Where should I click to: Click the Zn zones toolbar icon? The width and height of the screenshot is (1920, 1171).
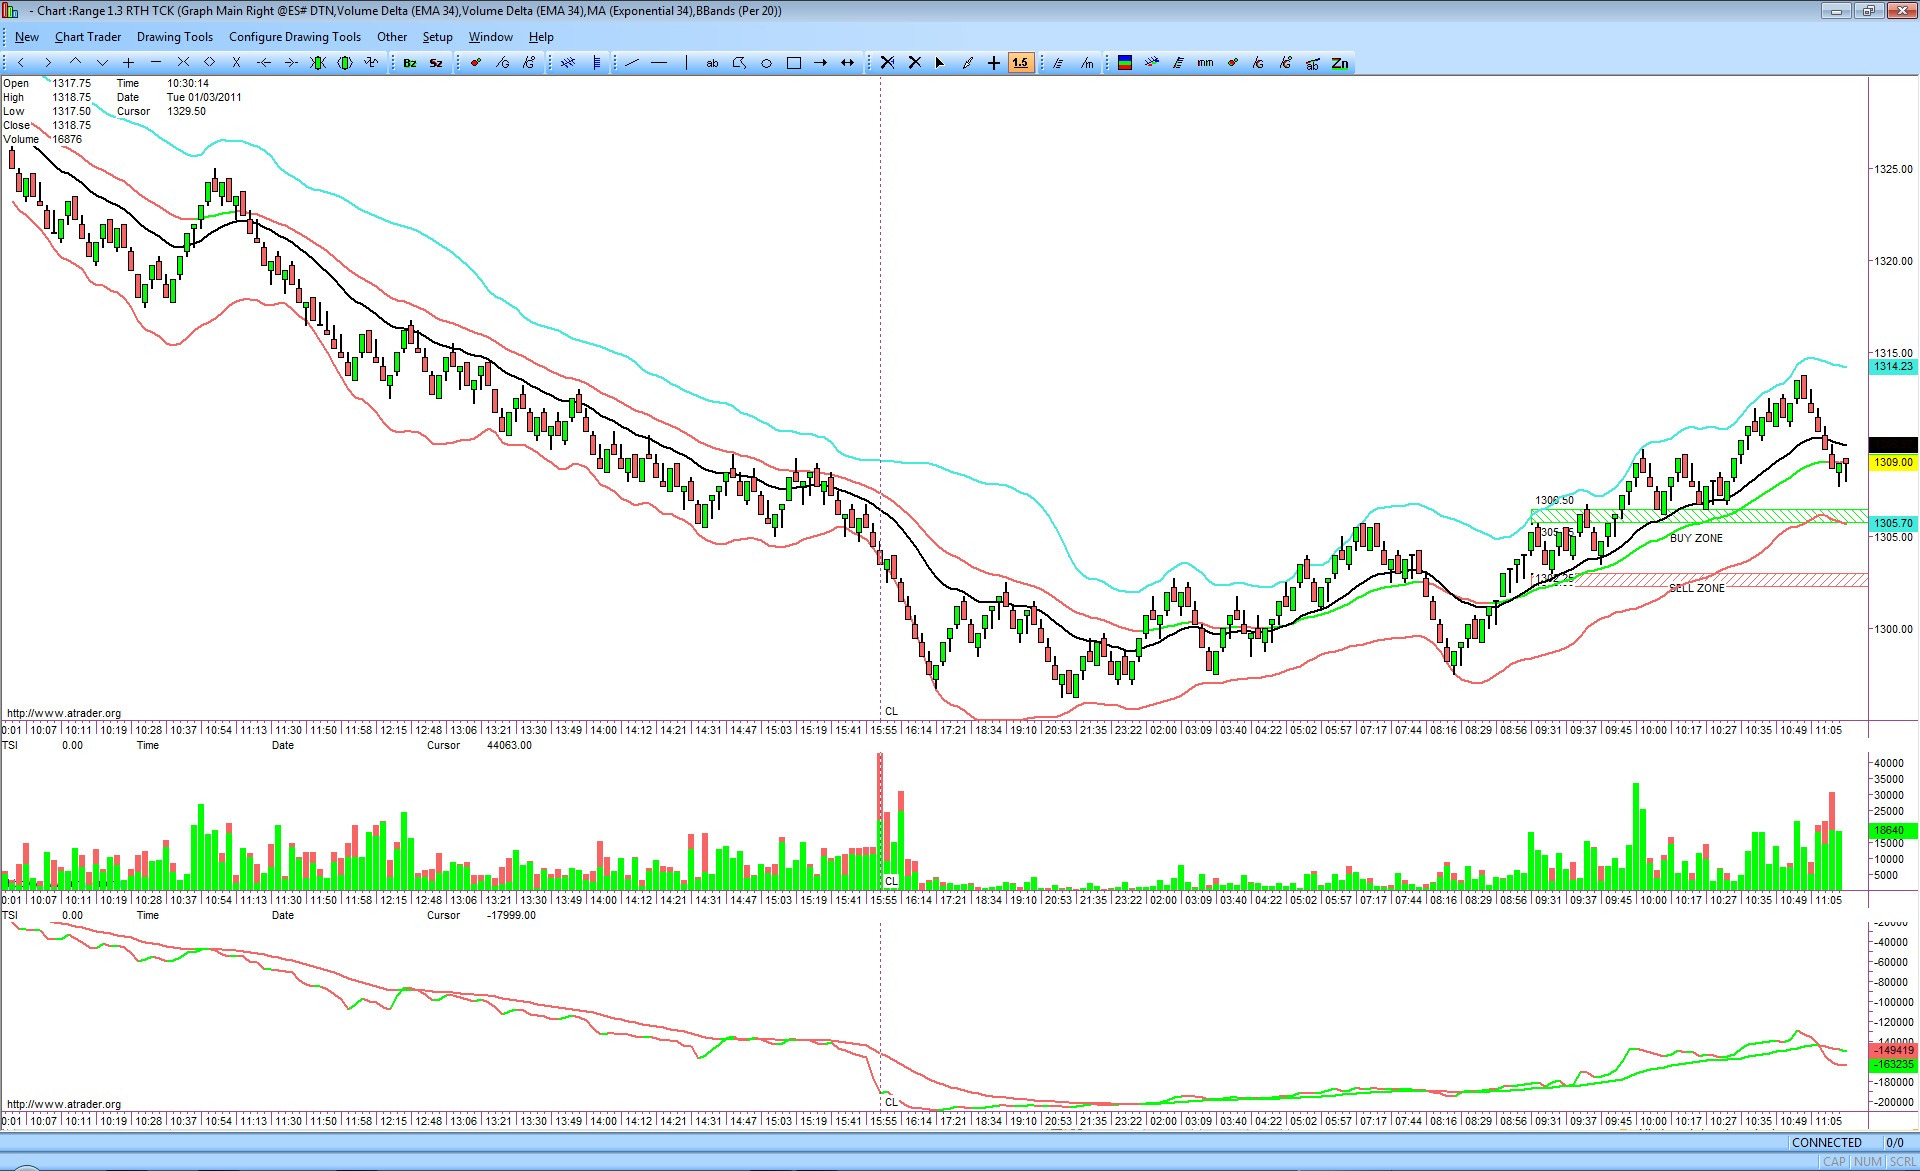coord(1340,63)
